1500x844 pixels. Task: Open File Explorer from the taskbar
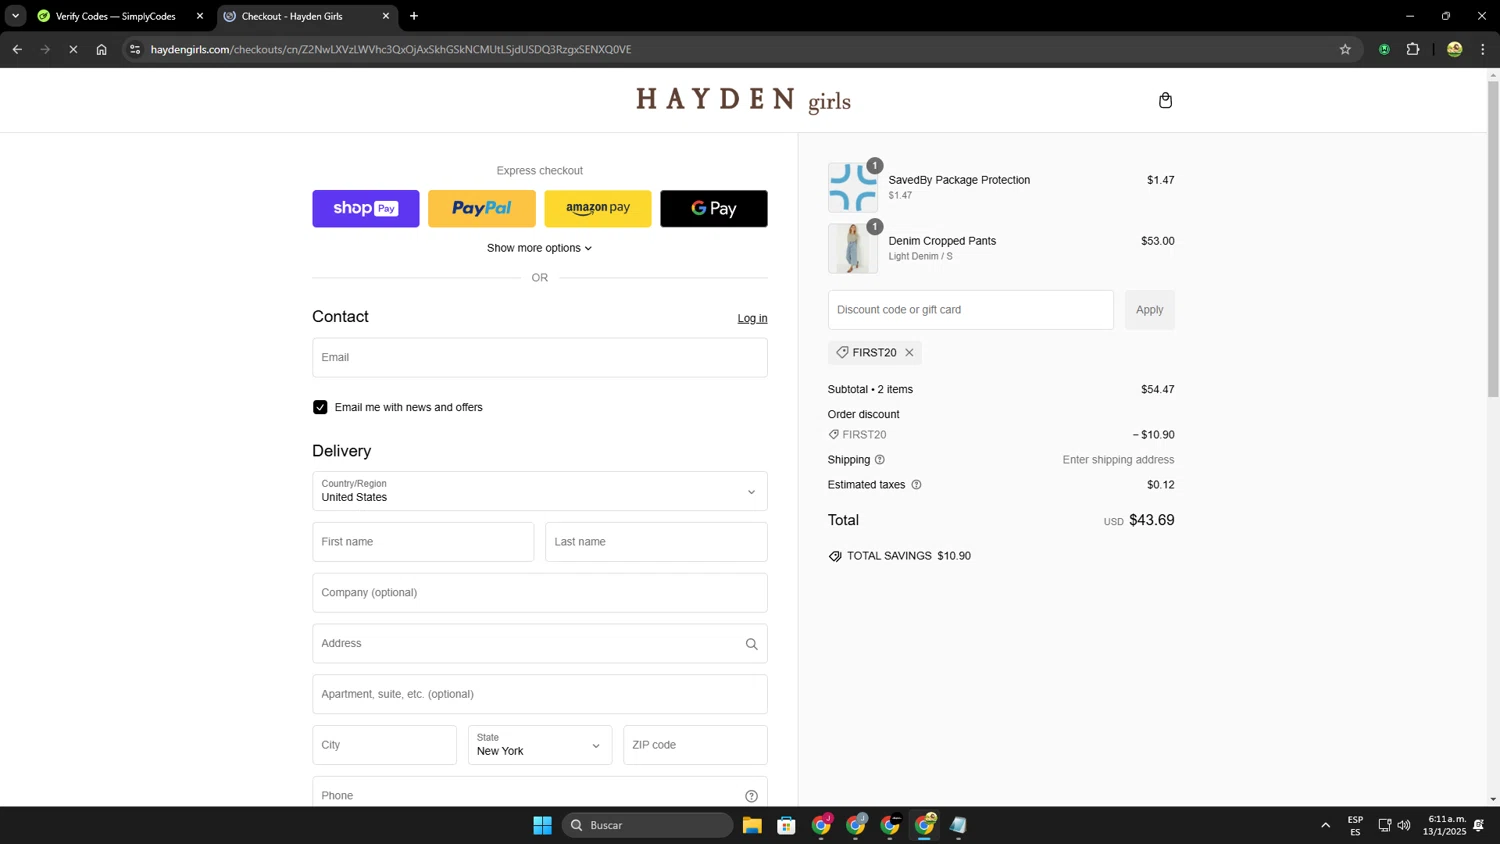click(x=752, y=825)
